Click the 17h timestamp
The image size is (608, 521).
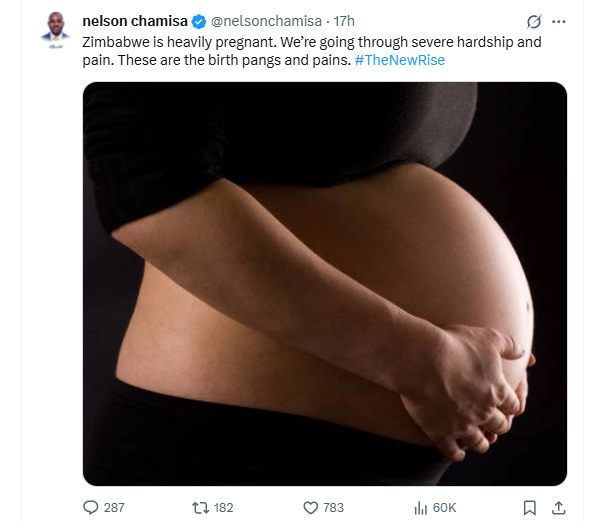[x=344, y=21]
